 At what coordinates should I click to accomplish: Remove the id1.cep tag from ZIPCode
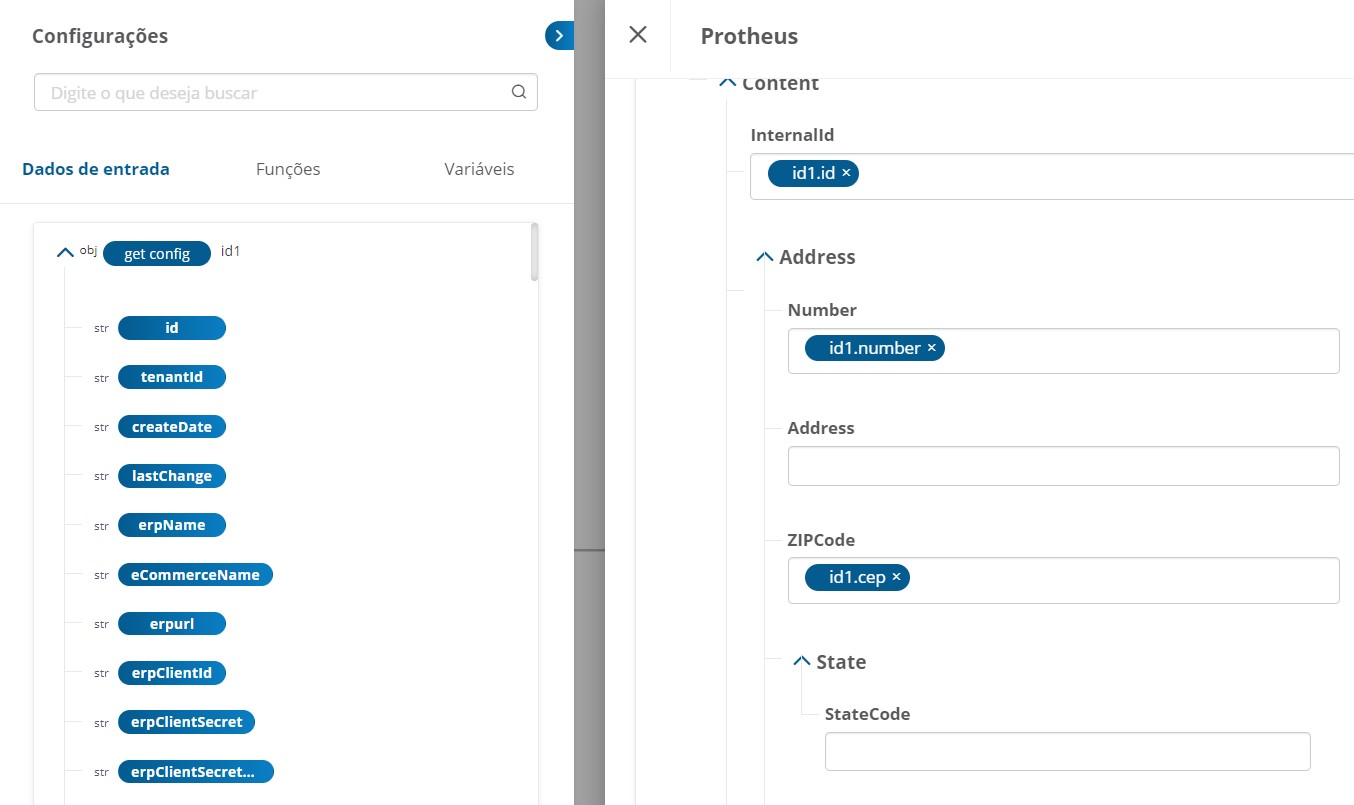click(896, 577)
